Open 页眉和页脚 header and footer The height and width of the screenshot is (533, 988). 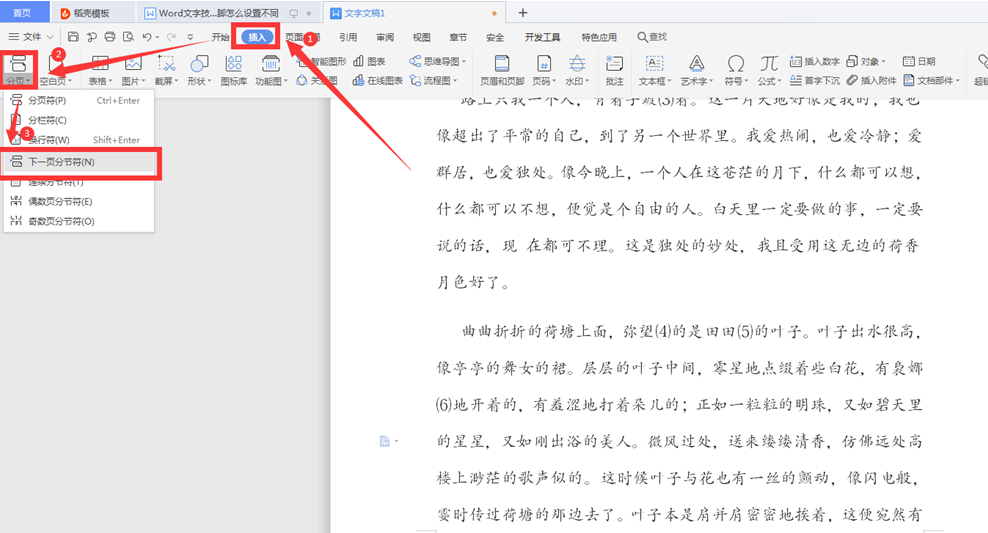coord(502,70)
